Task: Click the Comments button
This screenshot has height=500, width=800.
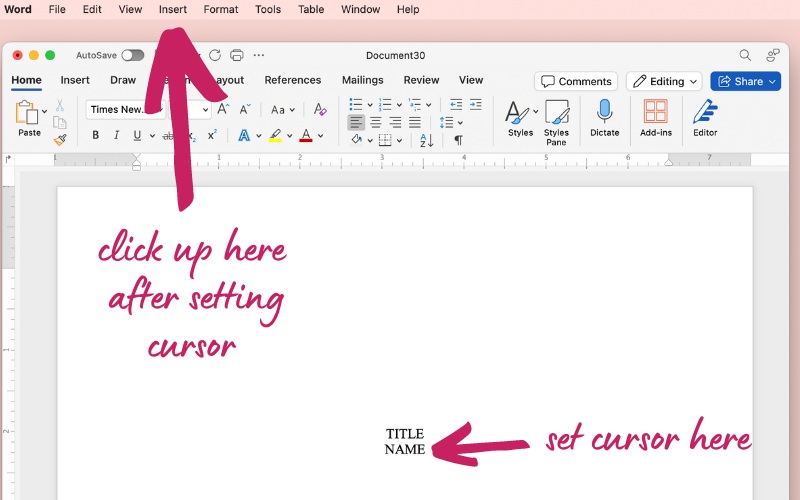Action: [x=575, y=81]
